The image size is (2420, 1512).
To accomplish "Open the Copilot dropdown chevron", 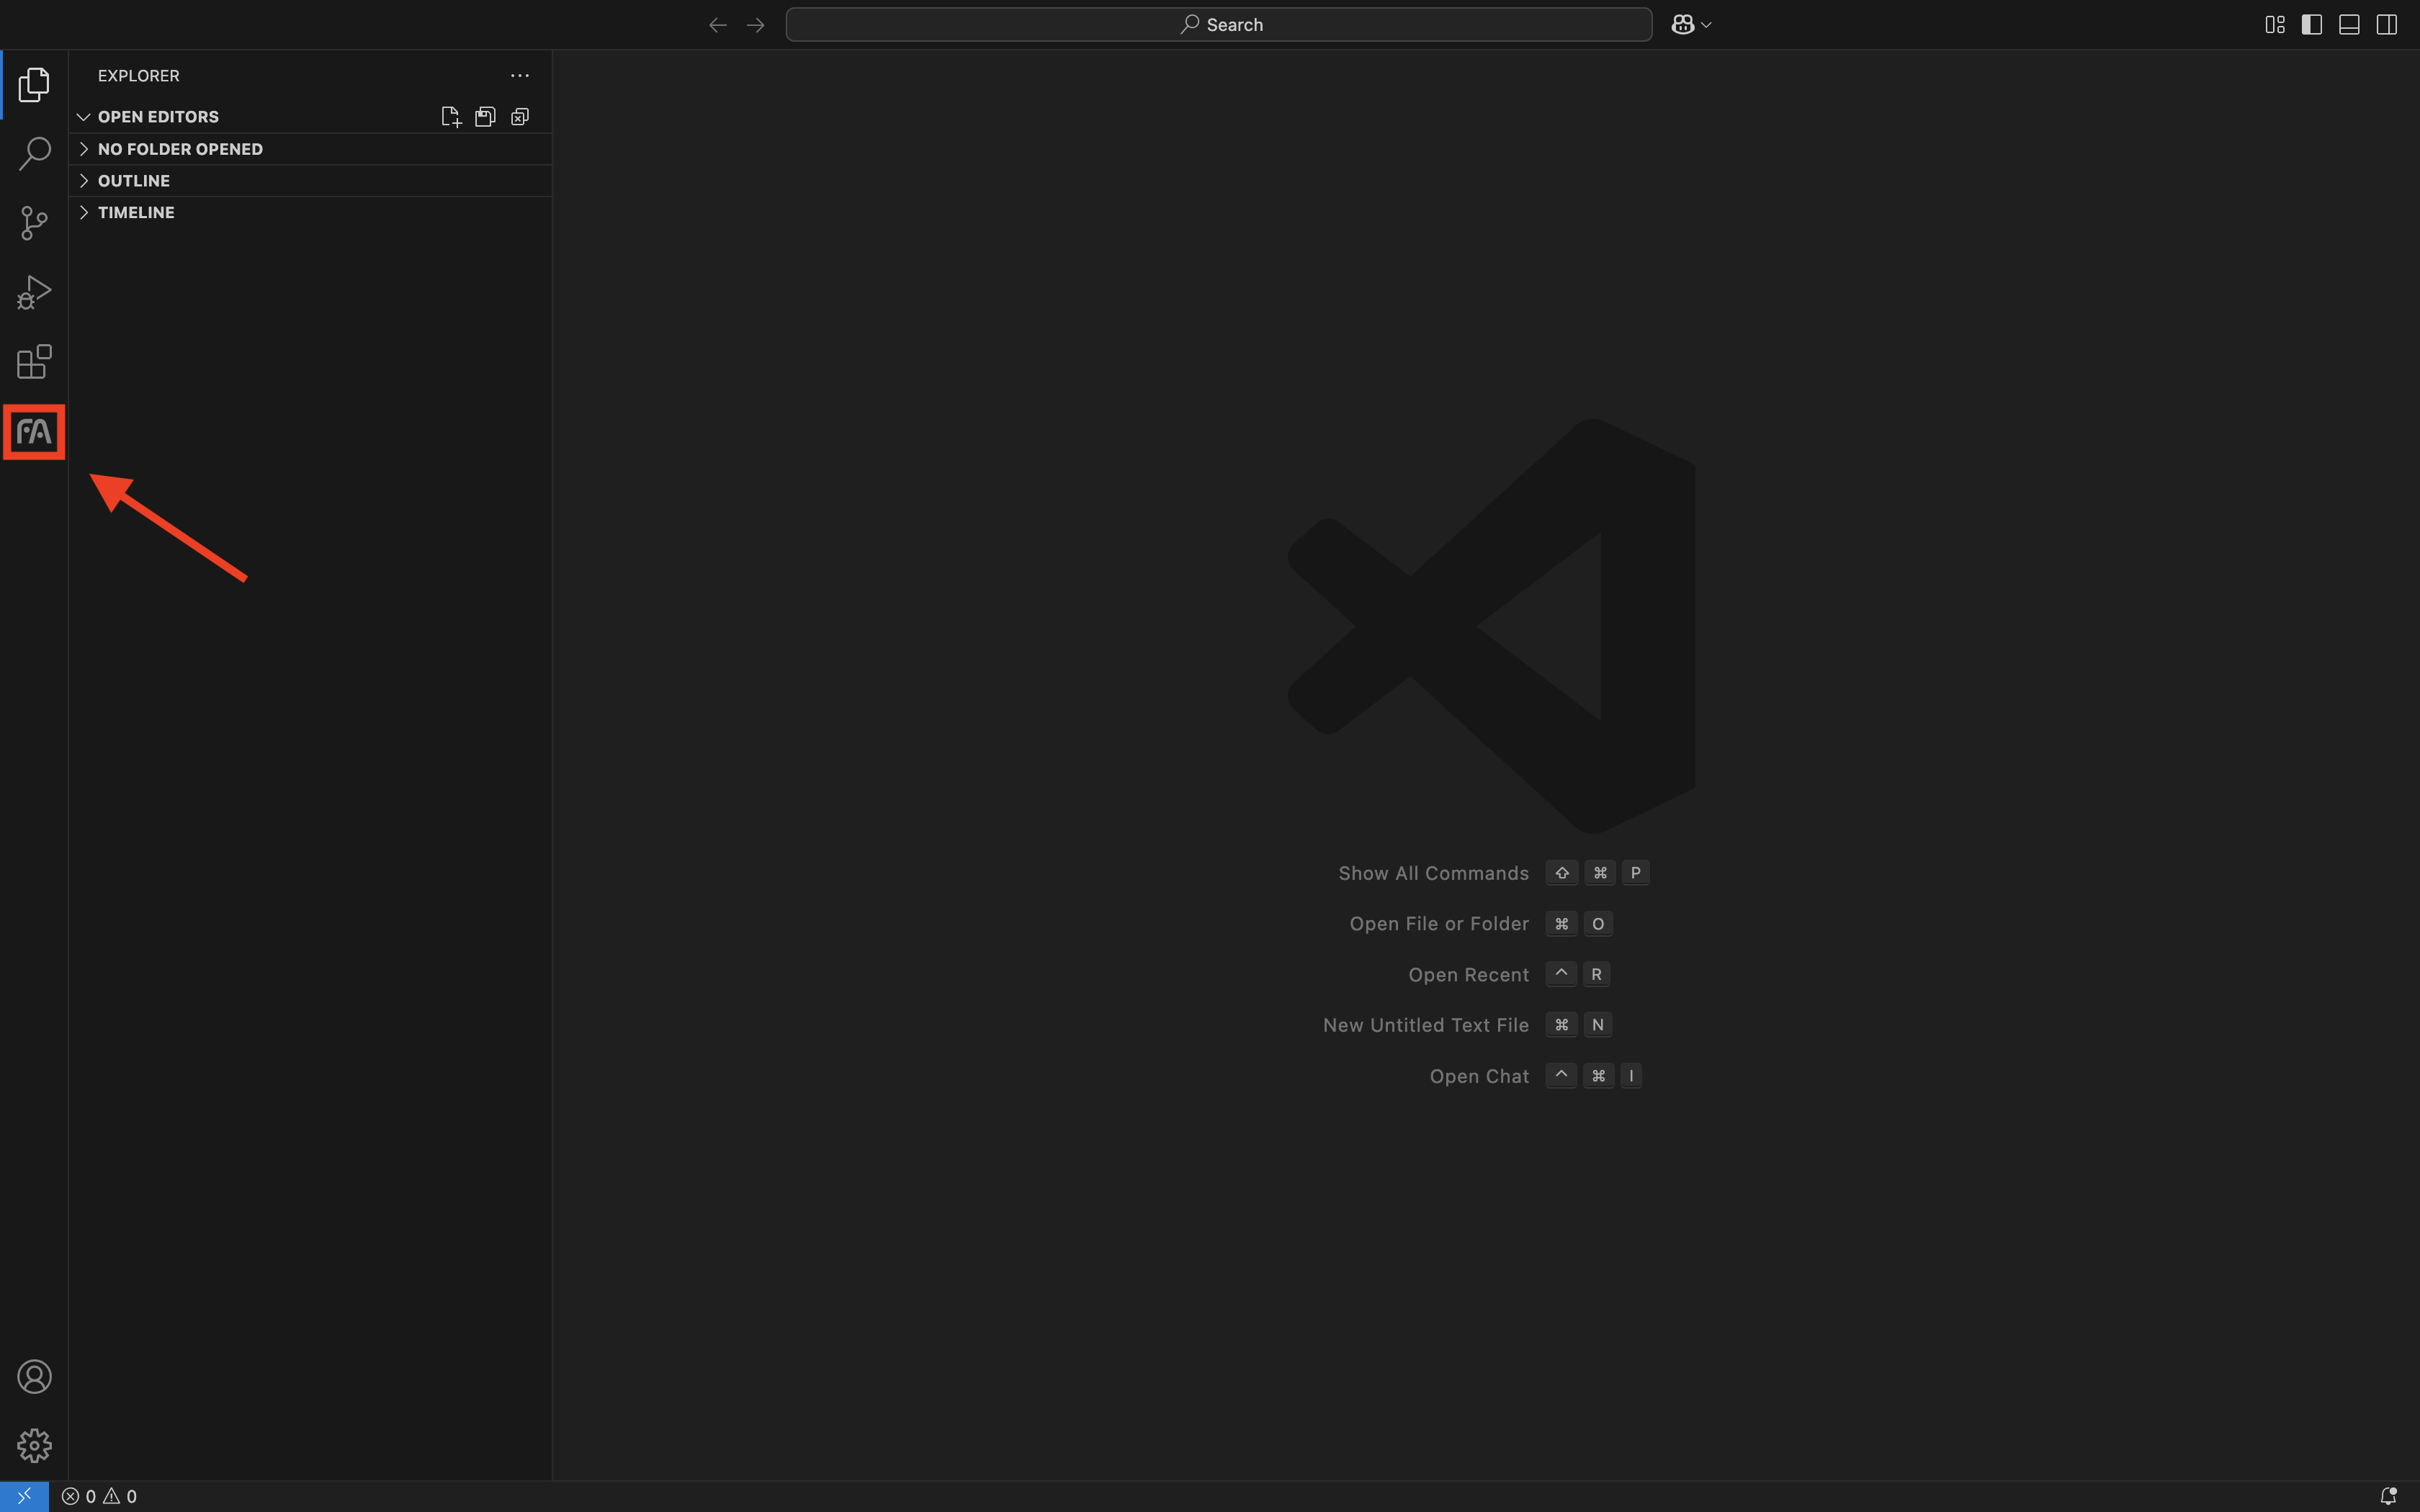I will (1706, 25).
